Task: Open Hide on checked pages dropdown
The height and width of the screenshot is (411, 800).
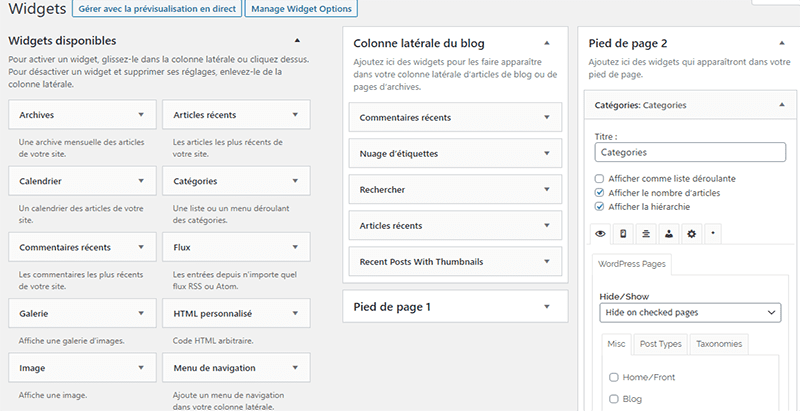Action: coord(690,313)
